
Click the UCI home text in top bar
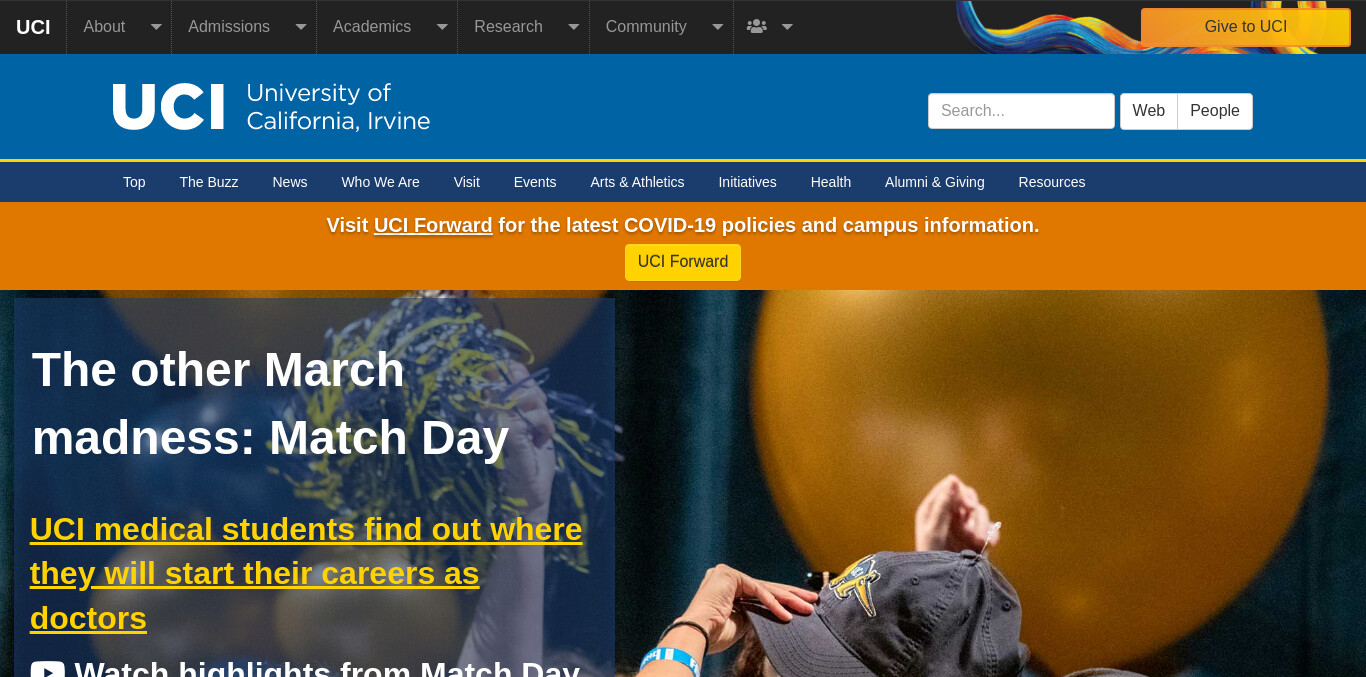click(33, 27)
